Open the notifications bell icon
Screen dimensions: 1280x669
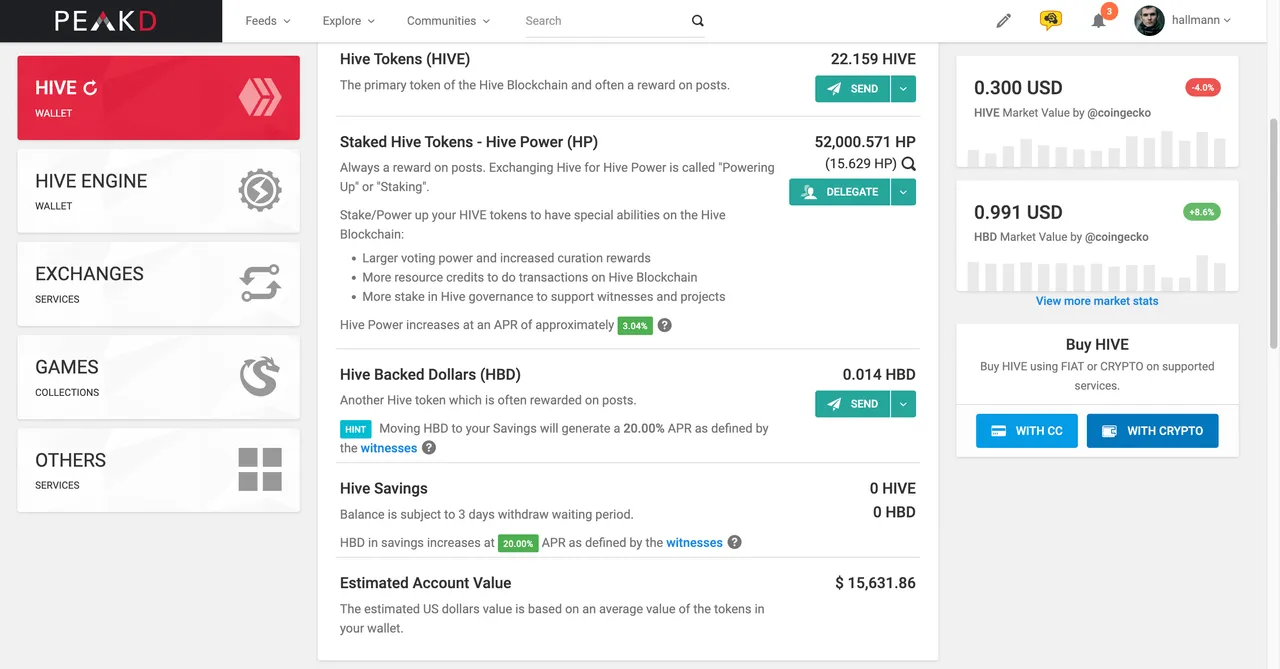click(x=1099, y=21)
